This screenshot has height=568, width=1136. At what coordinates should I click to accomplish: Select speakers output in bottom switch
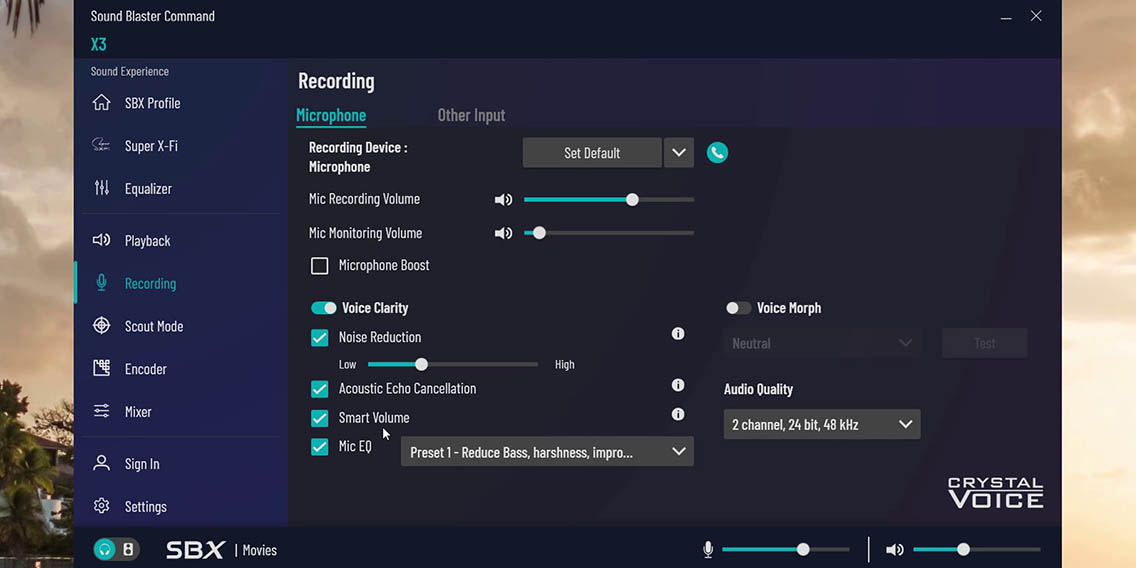point(128,549)
